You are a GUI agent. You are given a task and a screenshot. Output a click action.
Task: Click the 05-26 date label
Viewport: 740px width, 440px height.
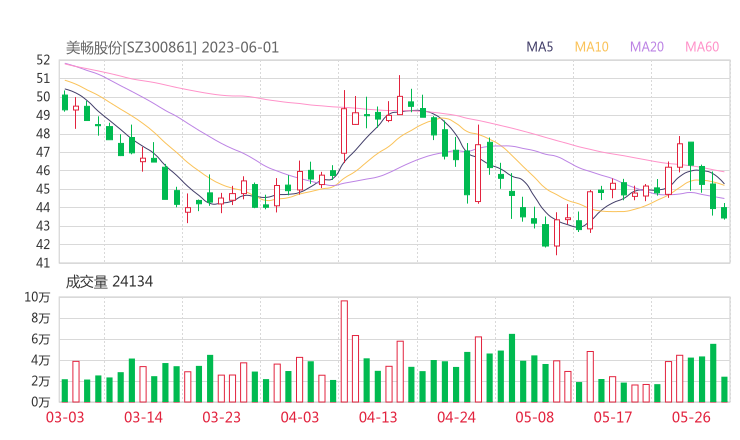tap(691, 417)
